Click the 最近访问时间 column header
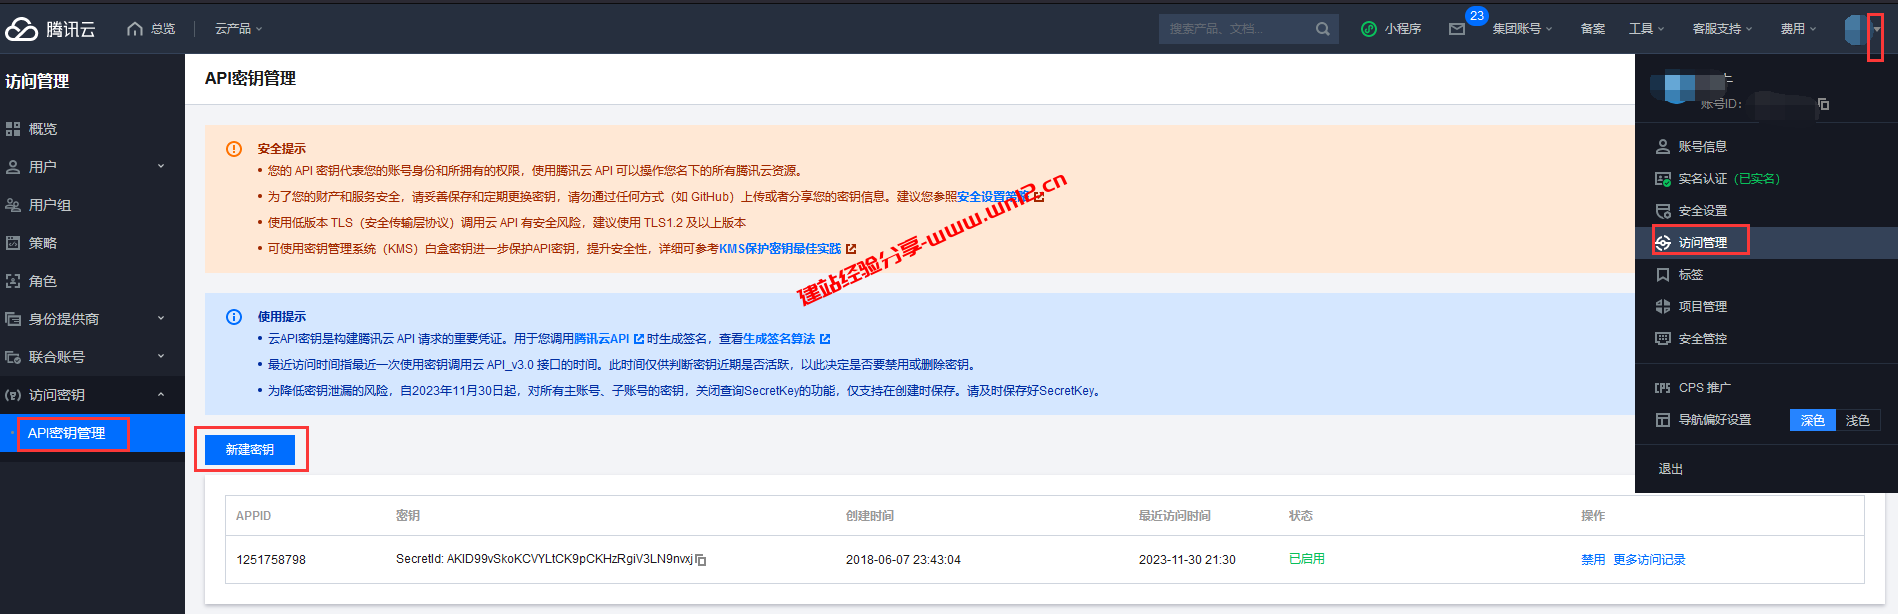The image size is (1898, 614). 1174,516
